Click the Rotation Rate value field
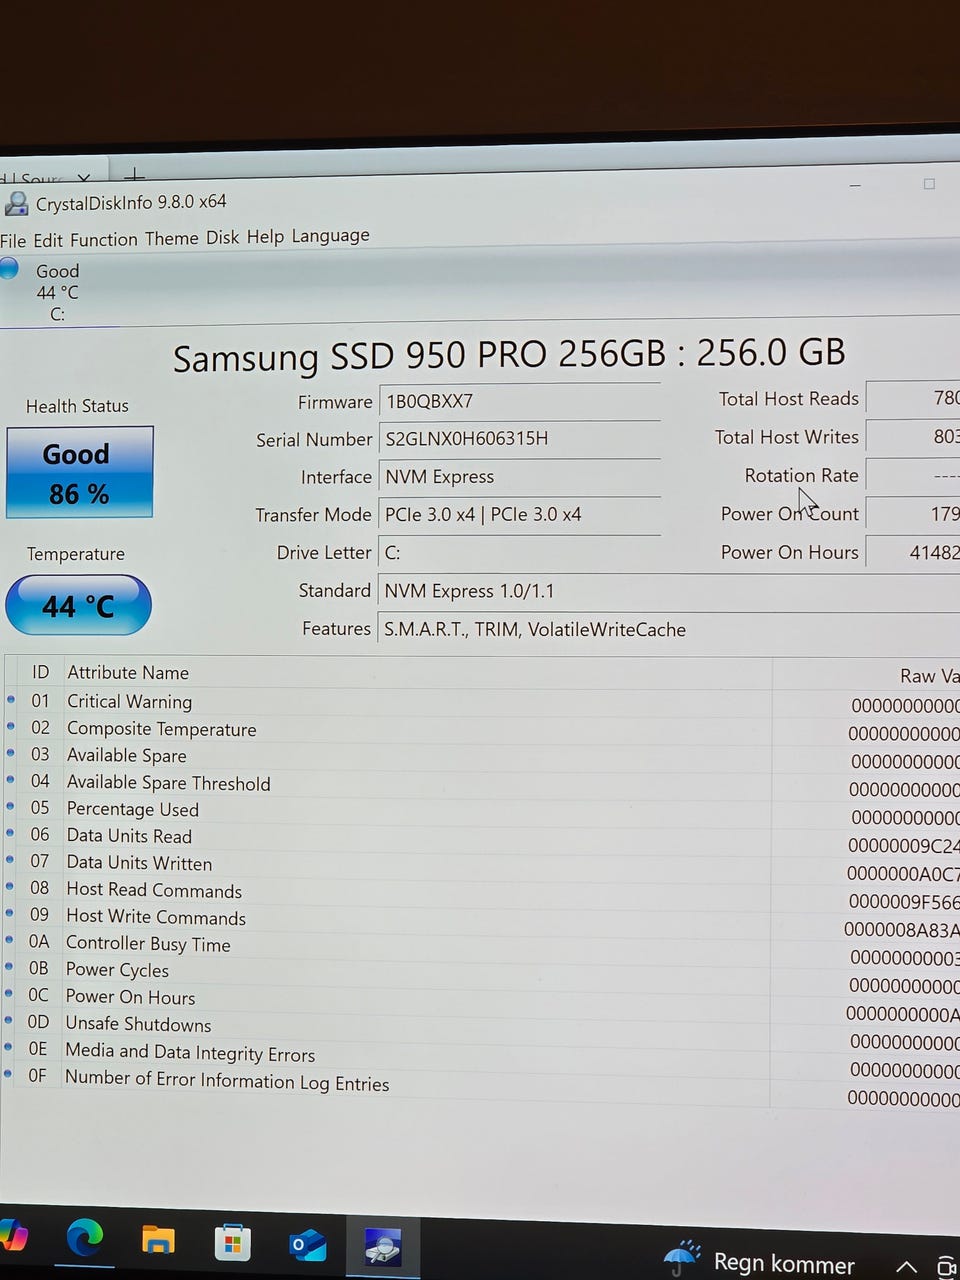Image resolution: width=960 pixels, height=1280 pixels. point(913,475)
